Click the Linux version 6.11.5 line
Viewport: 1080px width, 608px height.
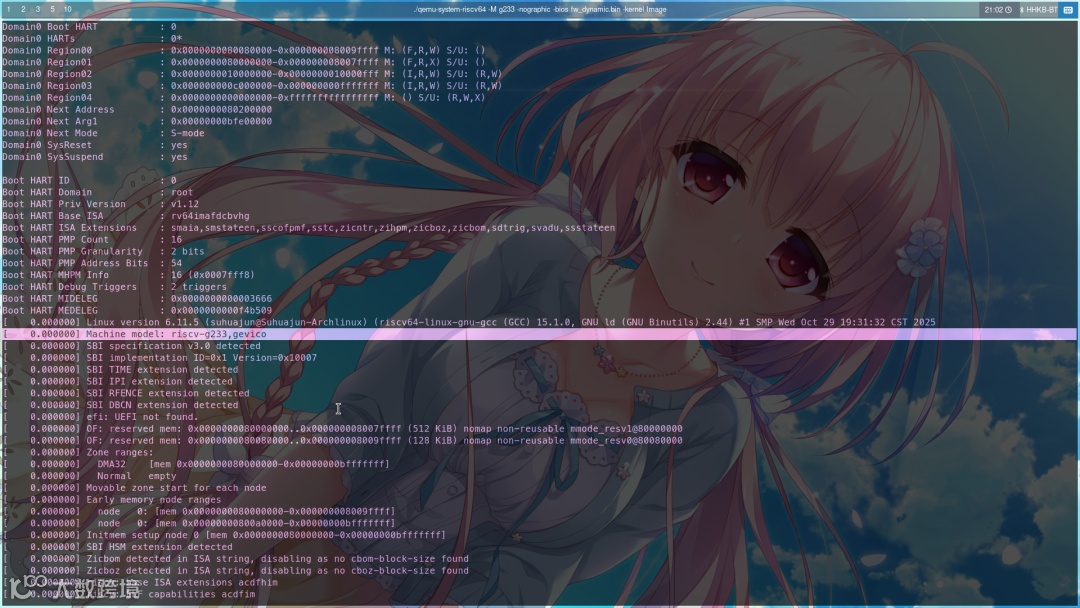click(x=468, y=322)
